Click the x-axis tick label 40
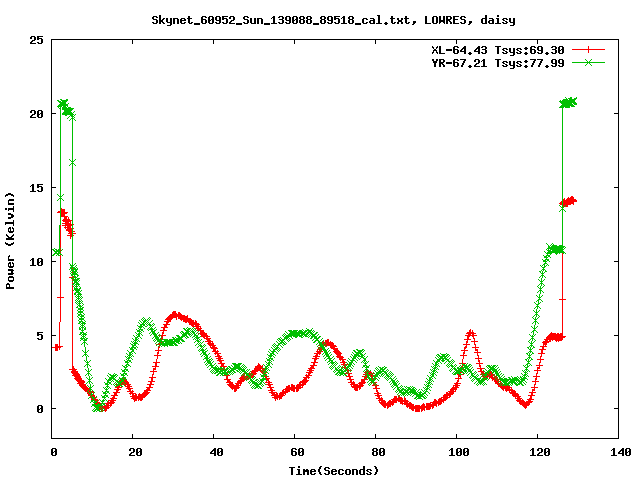 click(x=214, y=452)
